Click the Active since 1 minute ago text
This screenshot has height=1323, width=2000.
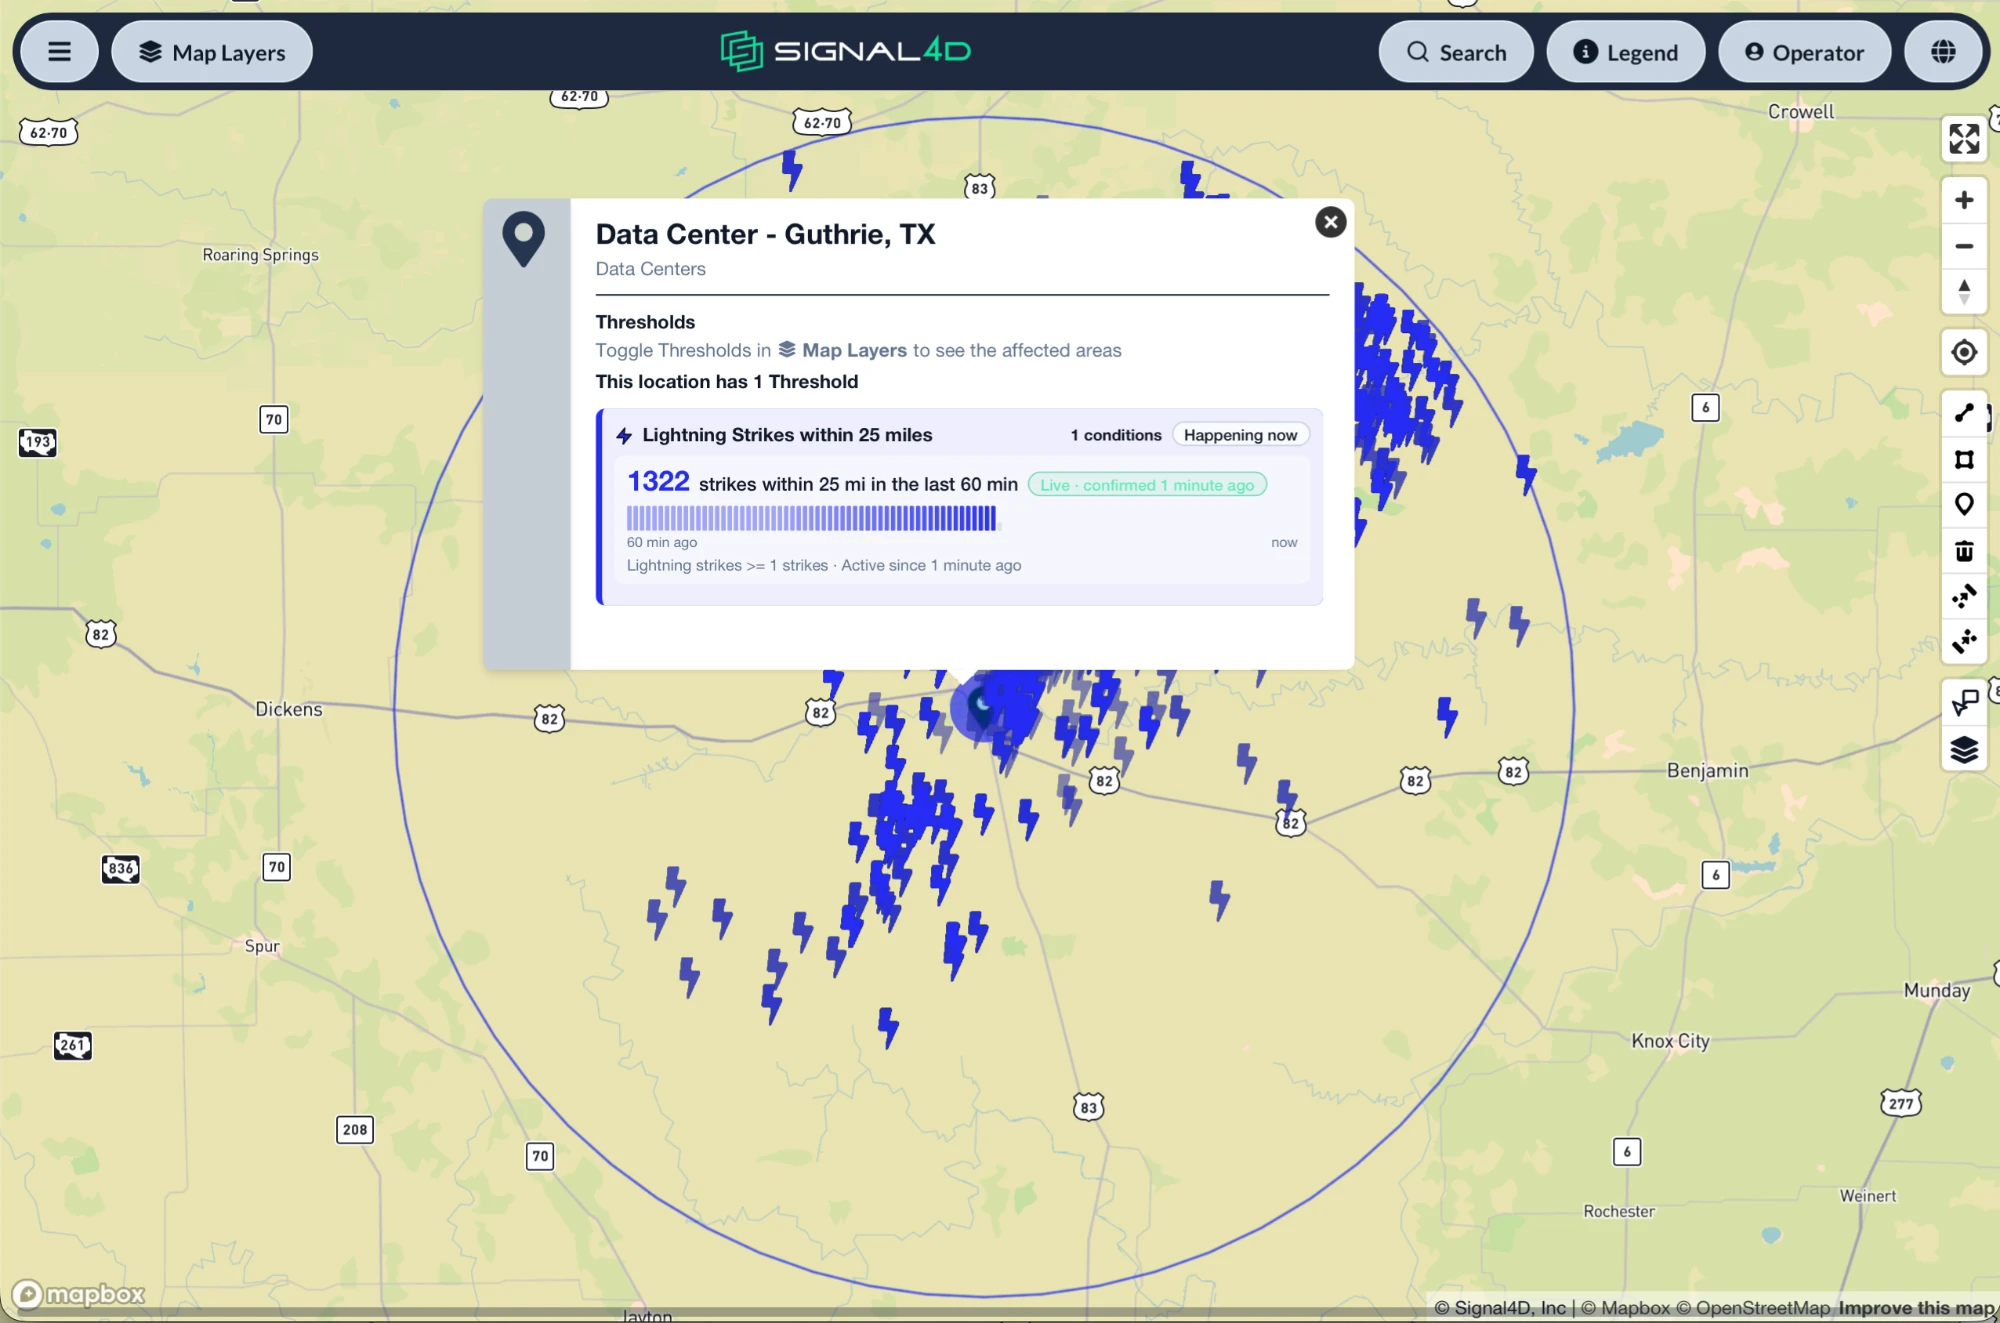(931, 566)
